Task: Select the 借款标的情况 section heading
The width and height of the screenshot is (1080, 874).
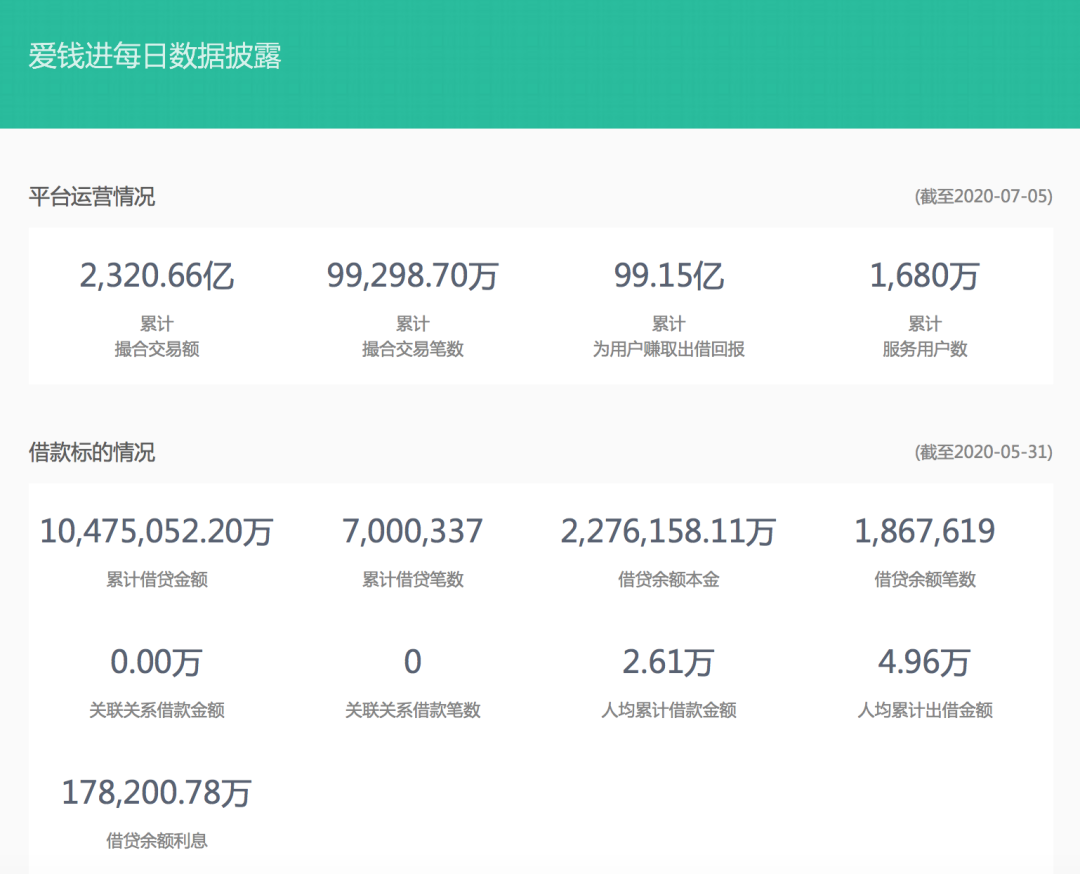Action: (92, 453)
